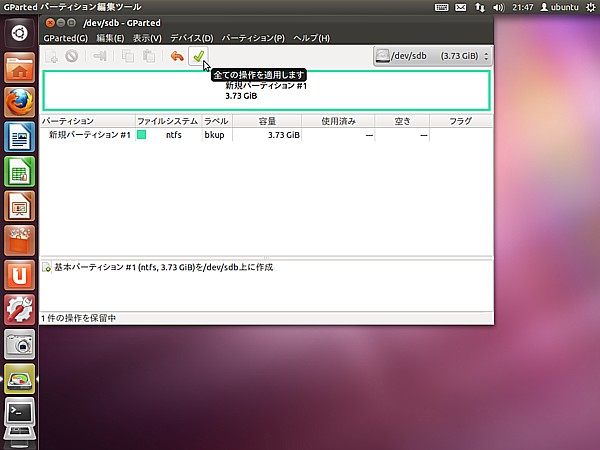
Task: Click the 21:47 clock in top panel
Action: click(x=522, y=7)
